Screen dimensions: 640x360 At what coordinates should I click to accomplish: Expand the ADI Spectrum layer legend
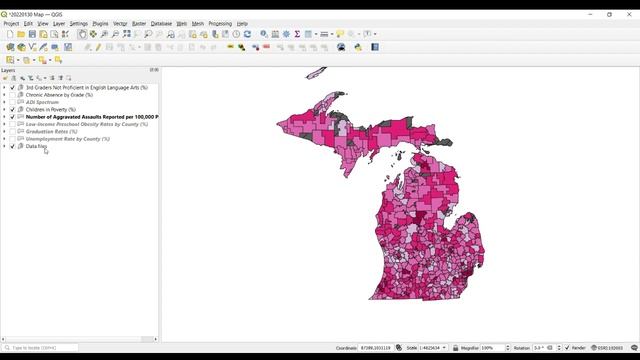pyautogui.click(x=4, y=102)
